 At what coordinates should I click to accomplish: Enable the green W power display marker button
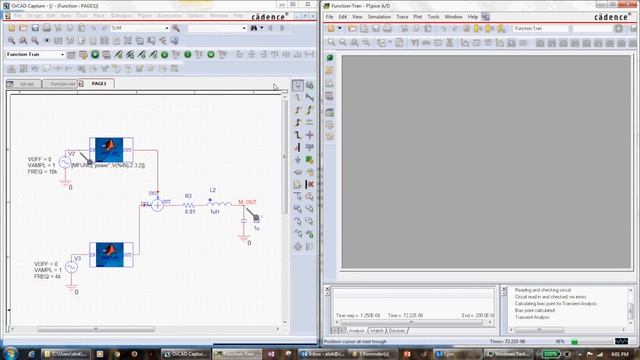tap(211, 54)
